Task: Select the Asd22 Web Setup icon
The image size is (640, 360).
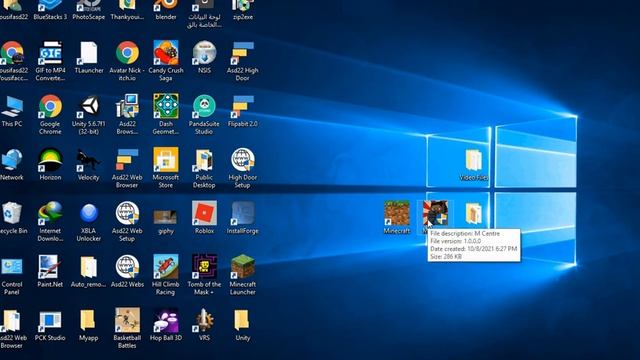Action: [x=127, y=221]
